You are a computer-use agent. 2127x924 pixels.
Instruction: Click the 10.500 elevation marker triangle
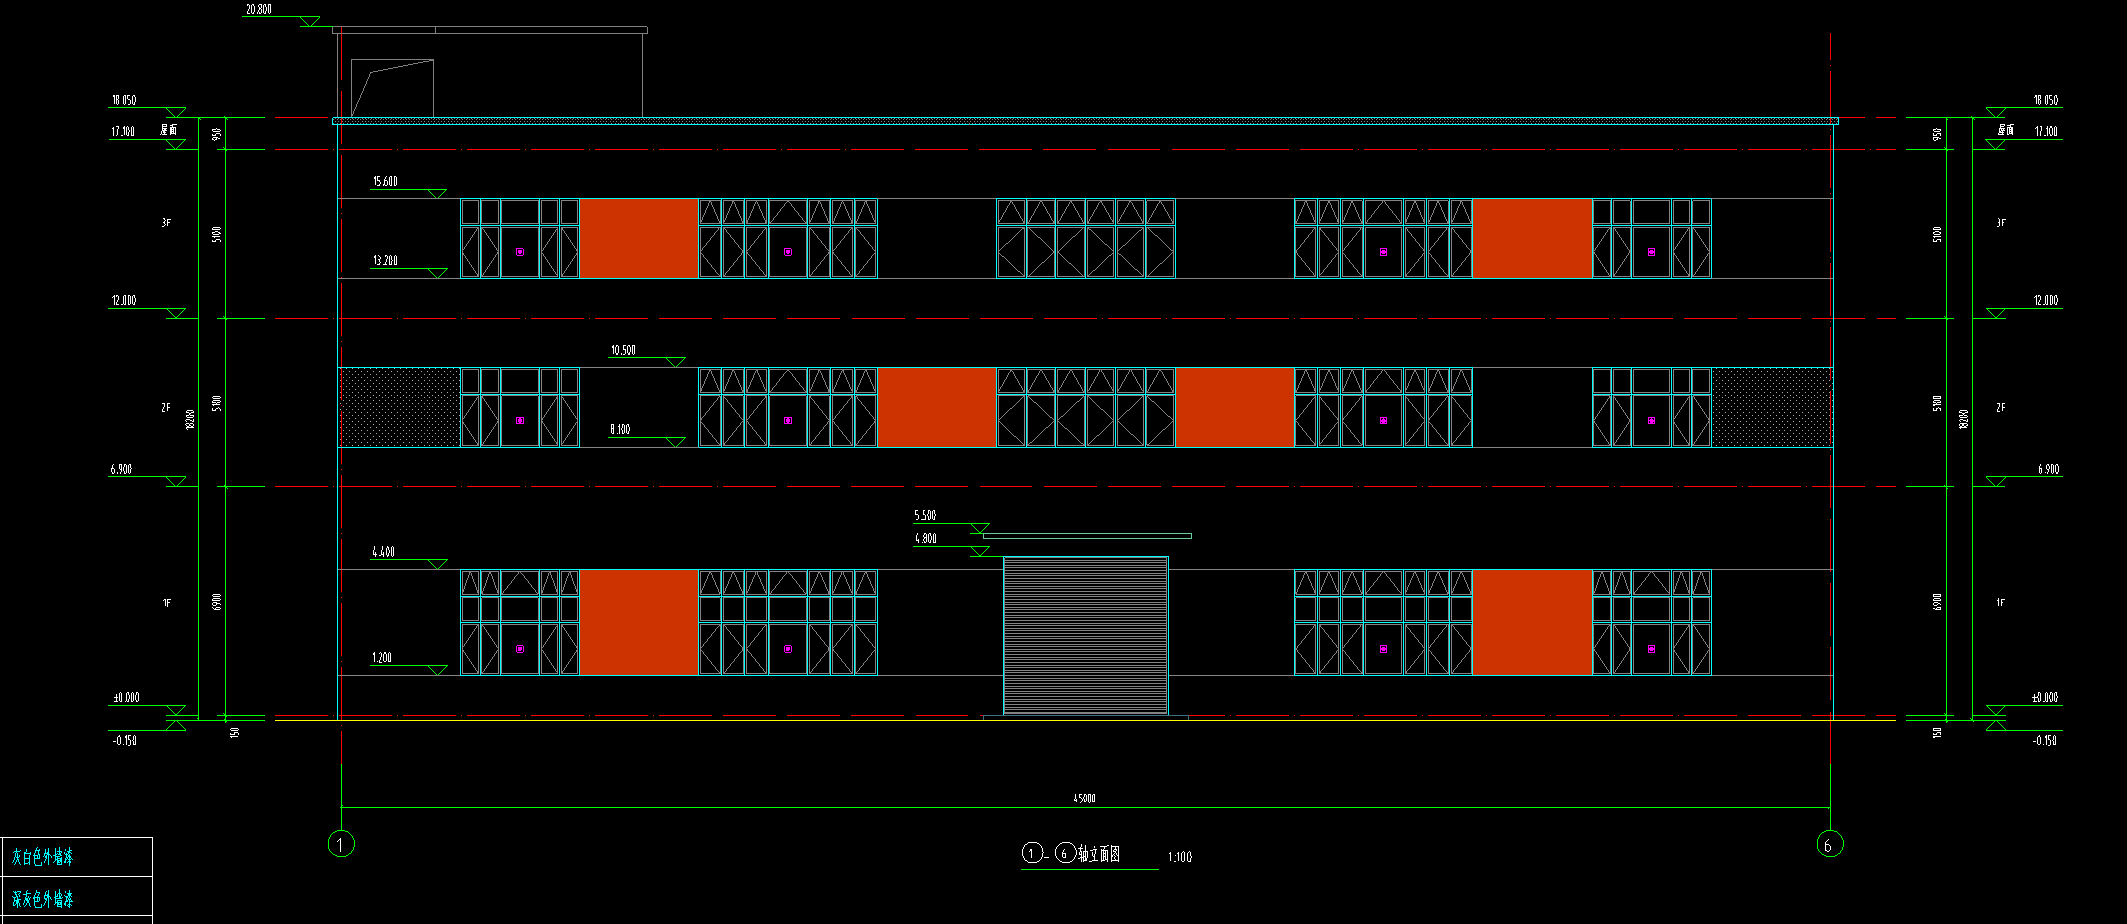coord(675,362)
